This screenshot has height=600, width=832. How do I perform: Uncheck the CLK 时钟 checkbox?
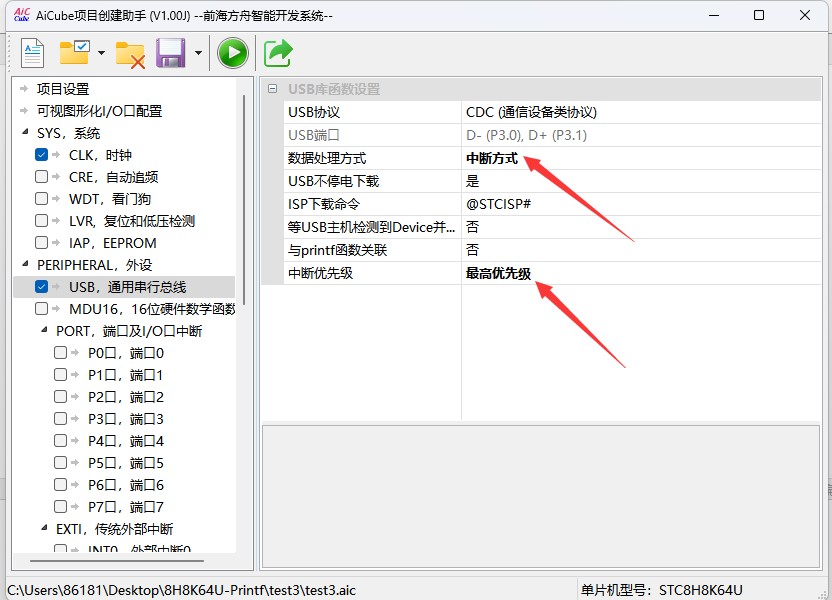coord(41,155)
